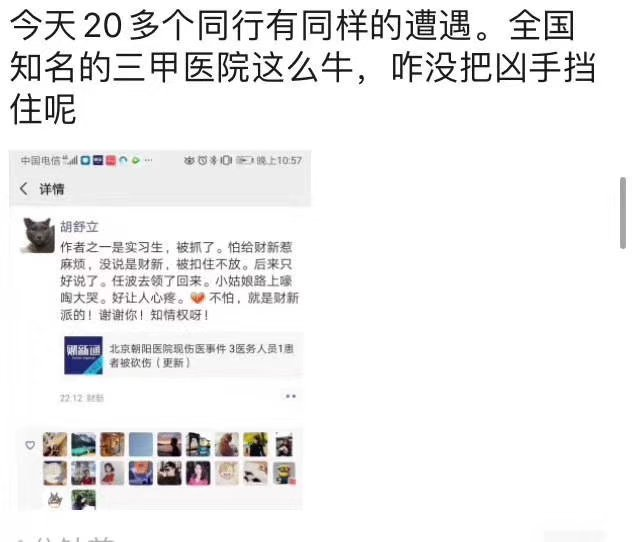Tap the back arrow beside 详情
The width and height of the screenshot is (632, 542).
pyautogui.click(x=24, y=189)
